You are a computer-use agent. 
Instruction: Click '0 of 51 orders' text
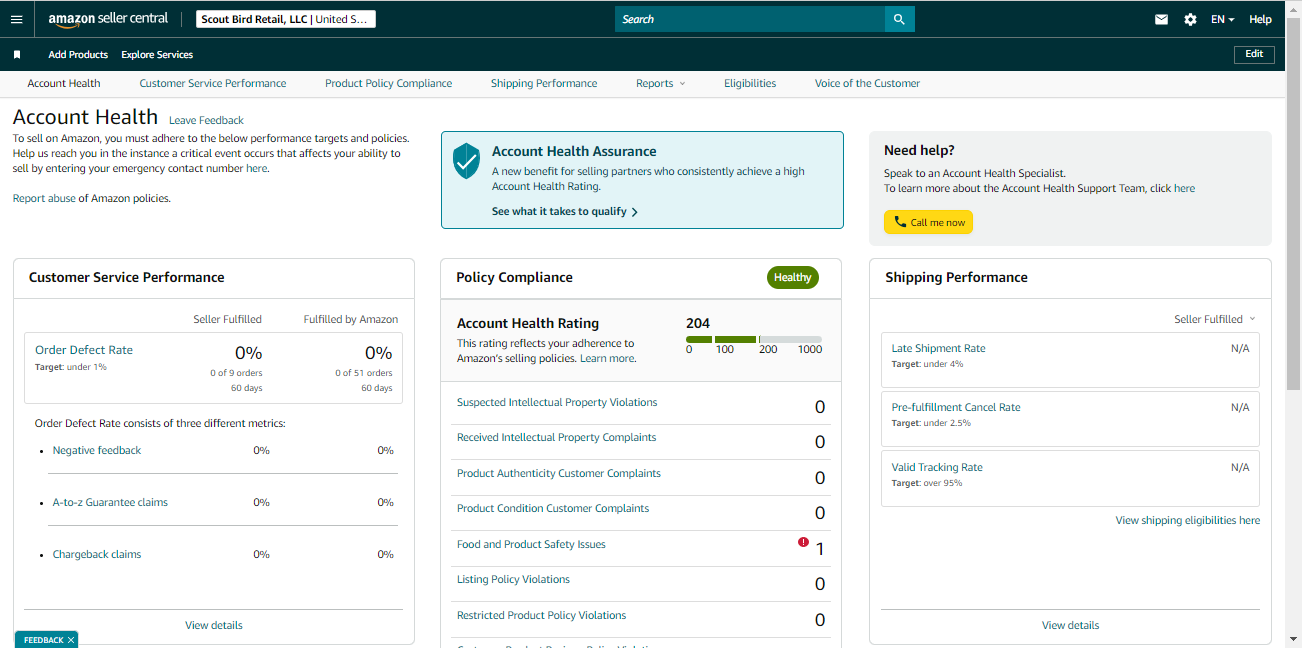click(364, 373)
